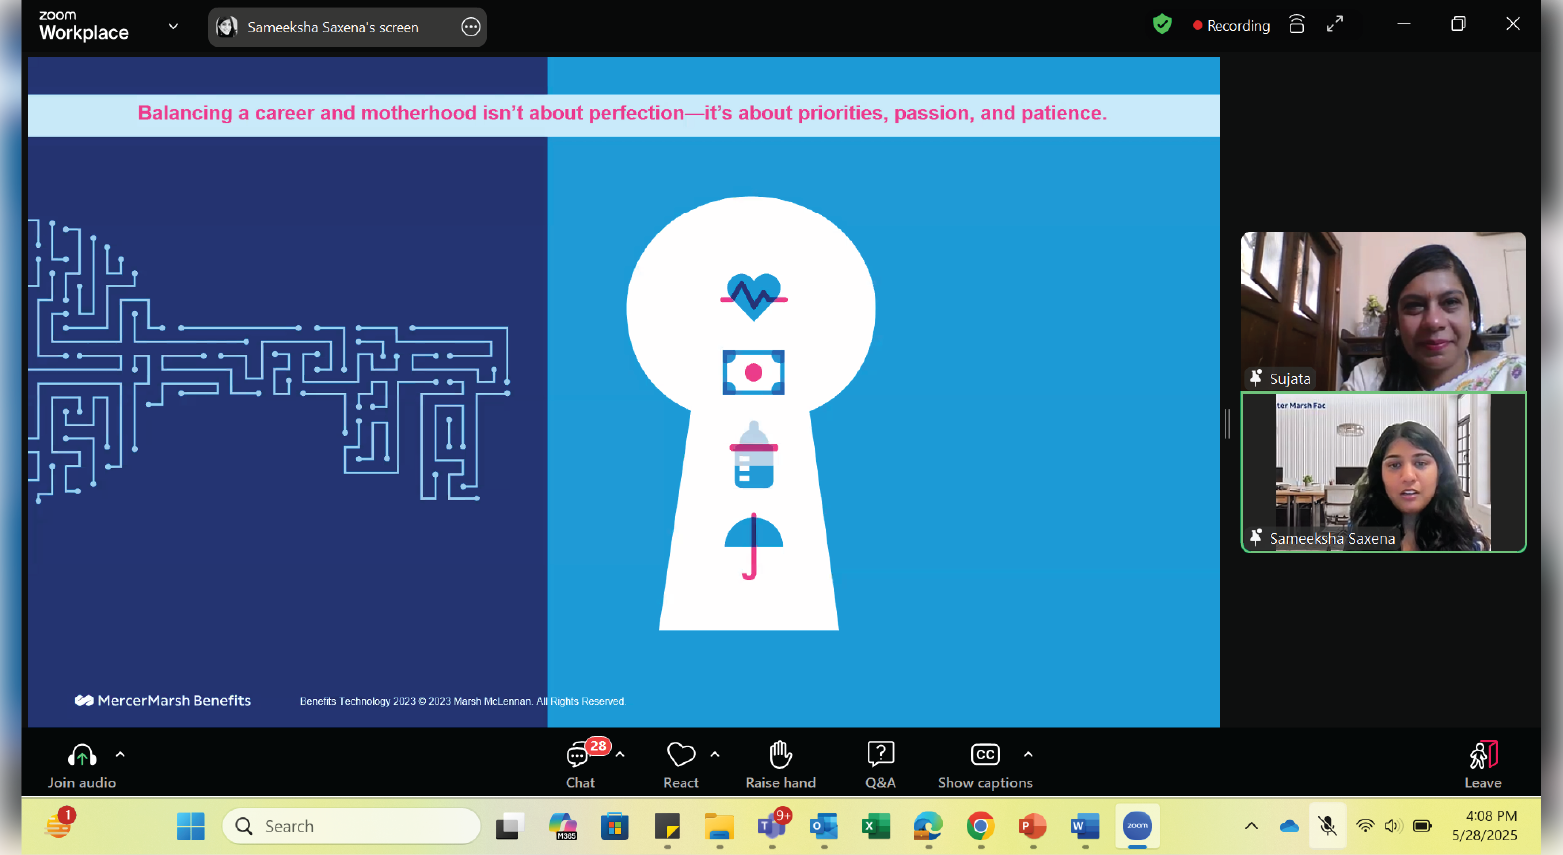Screen dimensions: 1563x855
Task: Expand the Join audio options arrow
Action: click(120, 754)
